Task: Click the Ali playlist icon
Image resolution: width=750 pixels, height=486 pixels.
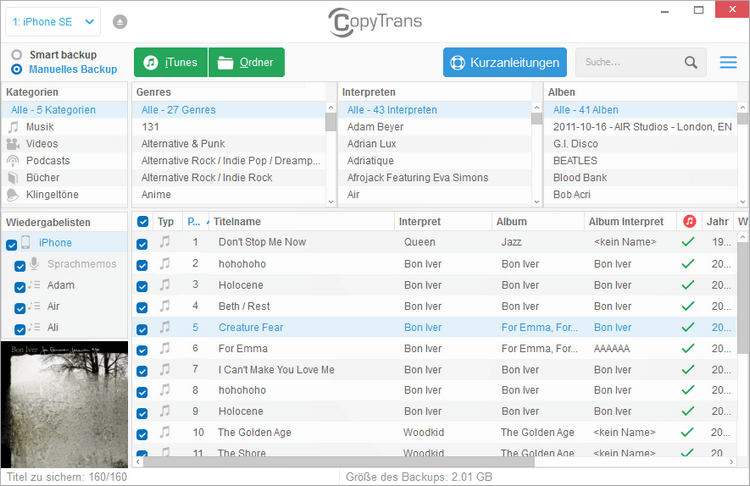Action: coord(34,327)
